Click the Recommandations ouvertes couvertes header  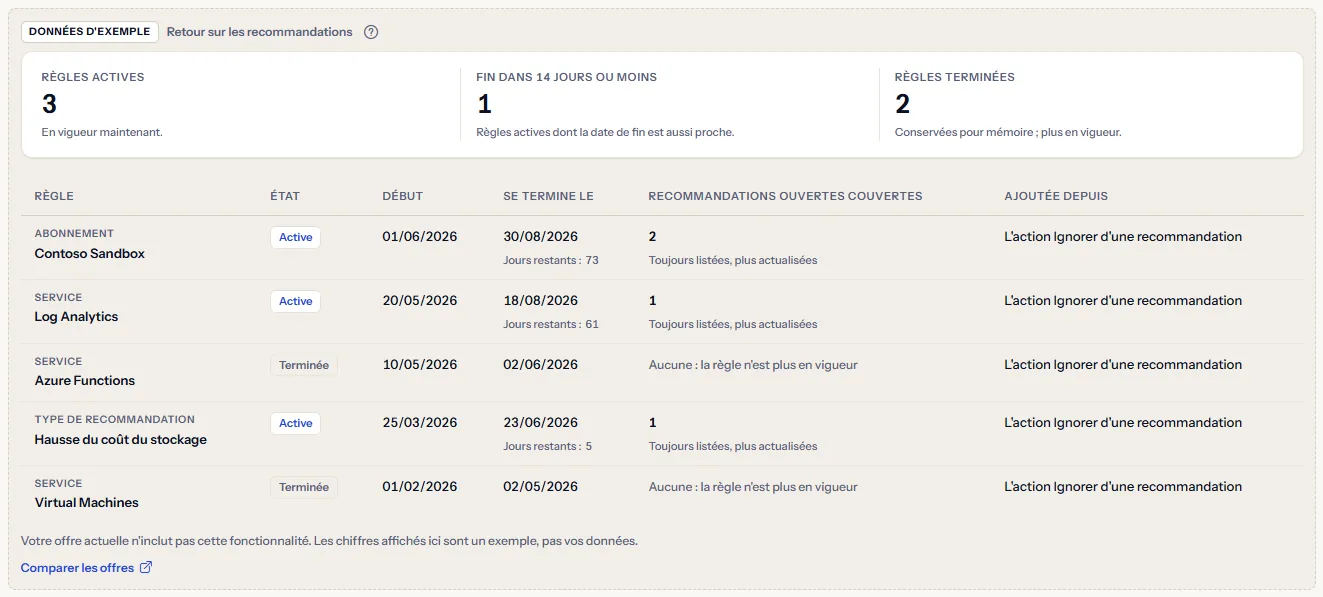click(x=785, y=196)
